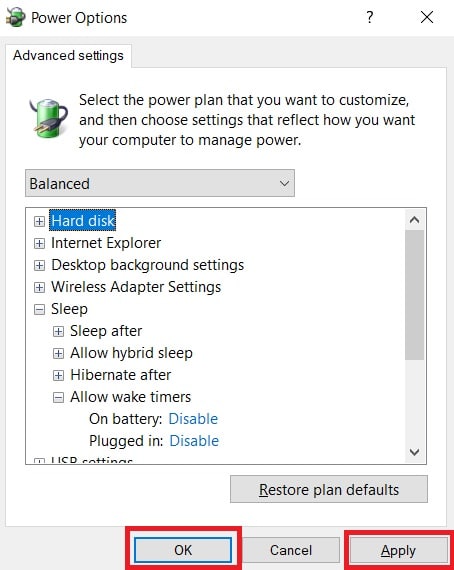Image resolution: width=454 pixels, height=570 pixels.
Task: Collapse the Sleep tree node
Action: (39, 310)
